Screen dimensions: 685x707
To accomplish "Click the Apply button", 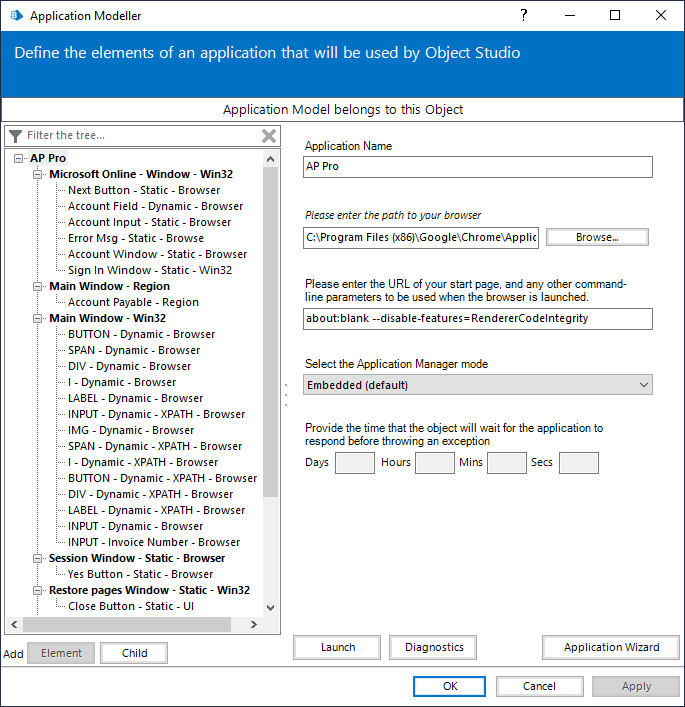I will [x=636, y=686].
